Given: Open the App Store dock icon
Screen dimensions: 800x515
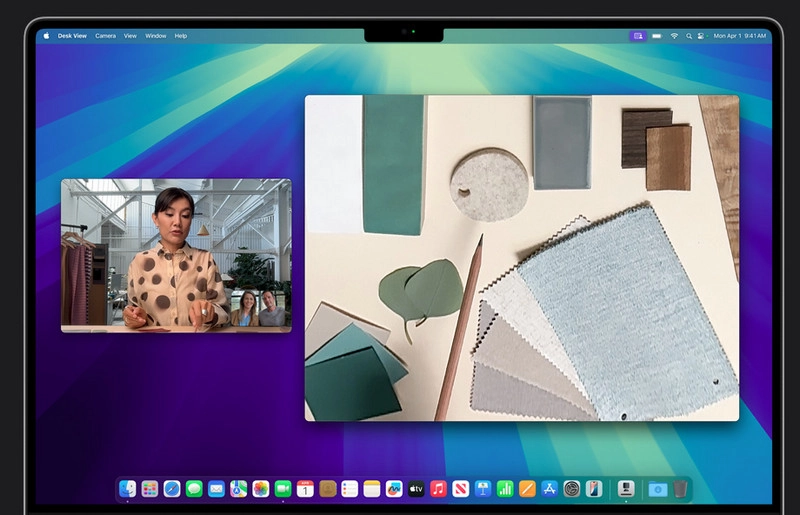Looking at the screenshot, I should pos(549,489).
